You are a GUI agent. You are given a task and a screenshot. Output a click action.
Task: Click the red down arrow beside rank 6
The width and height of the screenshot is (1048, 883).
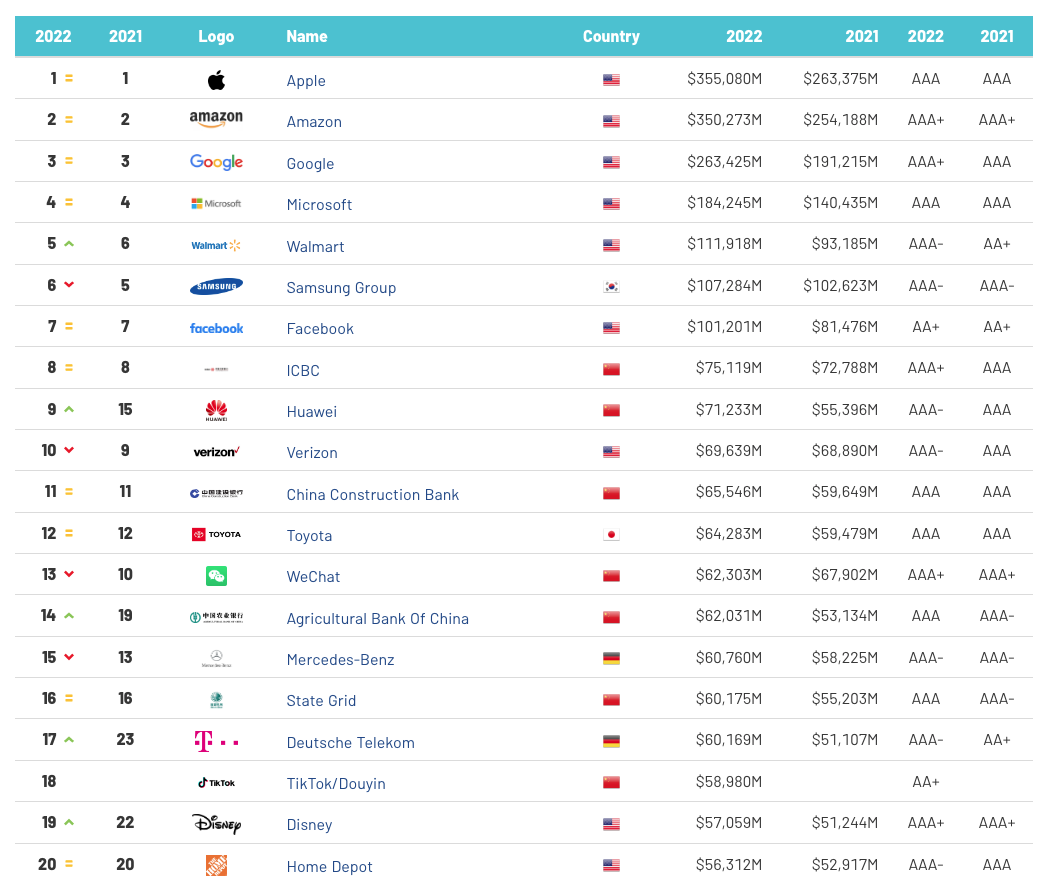point(69,285)
